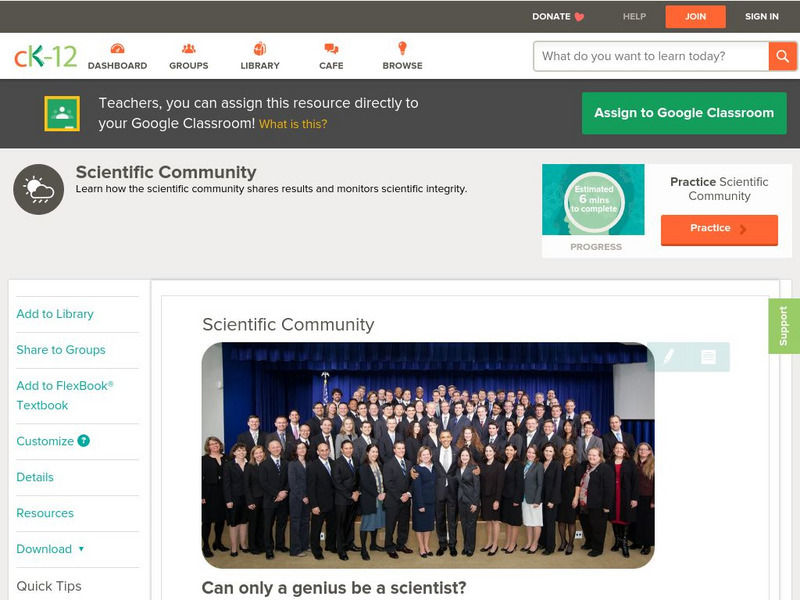Open the Groups people icon
800x600 pixels.
coord(189,48)
